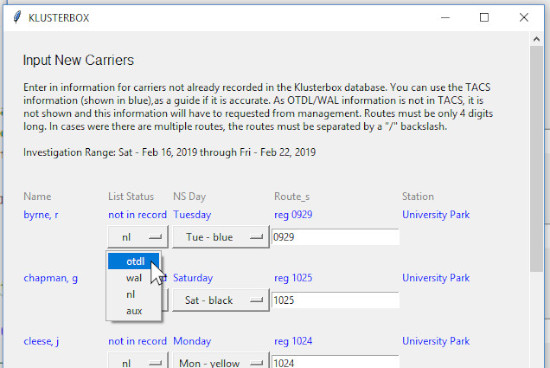Click 'Monday' NS day text for cleese
The height and width of the screenshot is (368, 550).
pyautogui.click(x=192, y=341)
